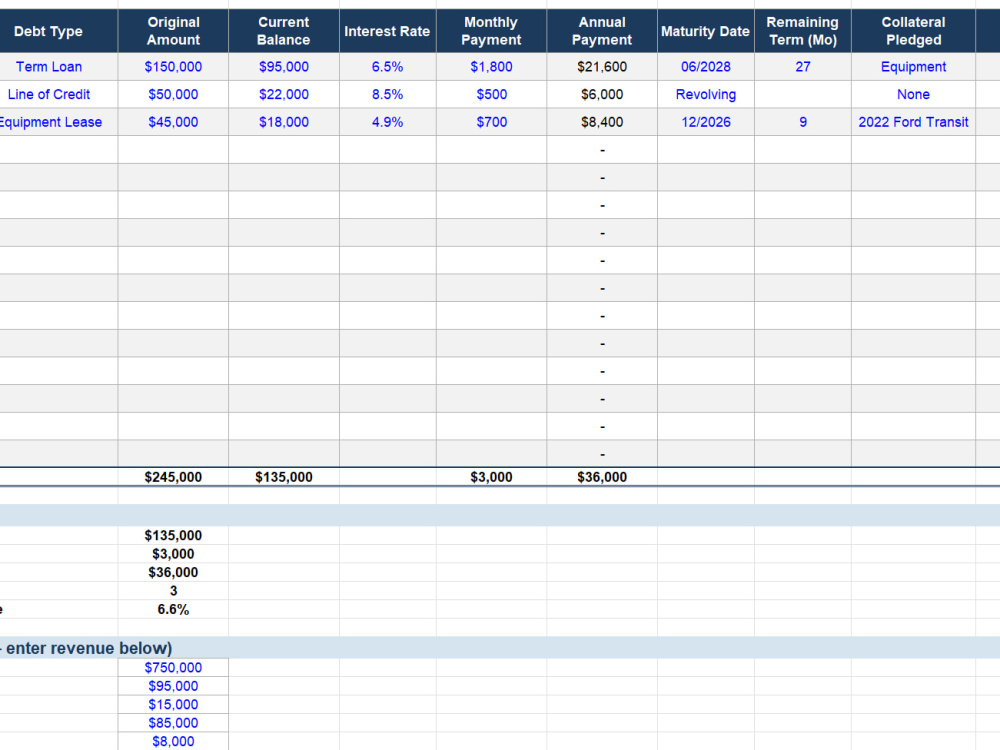Select the Collateral Pledged header cell

pos(913,31)
